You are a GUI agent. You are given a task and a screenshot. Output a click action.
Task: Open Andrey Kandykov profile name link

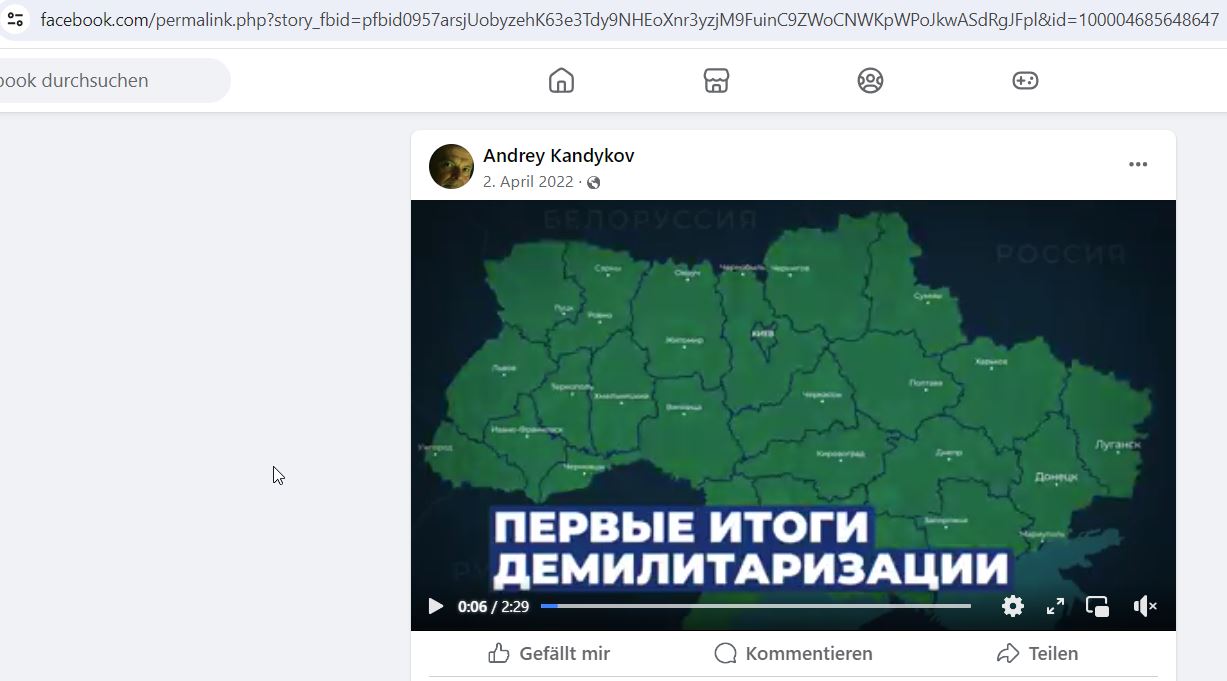[558, 156]
